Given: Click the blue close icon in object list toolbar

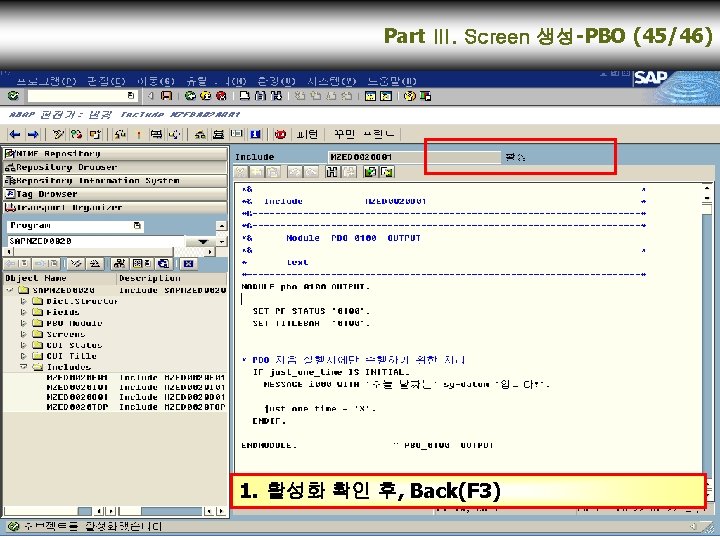Looking at the screenshot, I should coord(188,264).
